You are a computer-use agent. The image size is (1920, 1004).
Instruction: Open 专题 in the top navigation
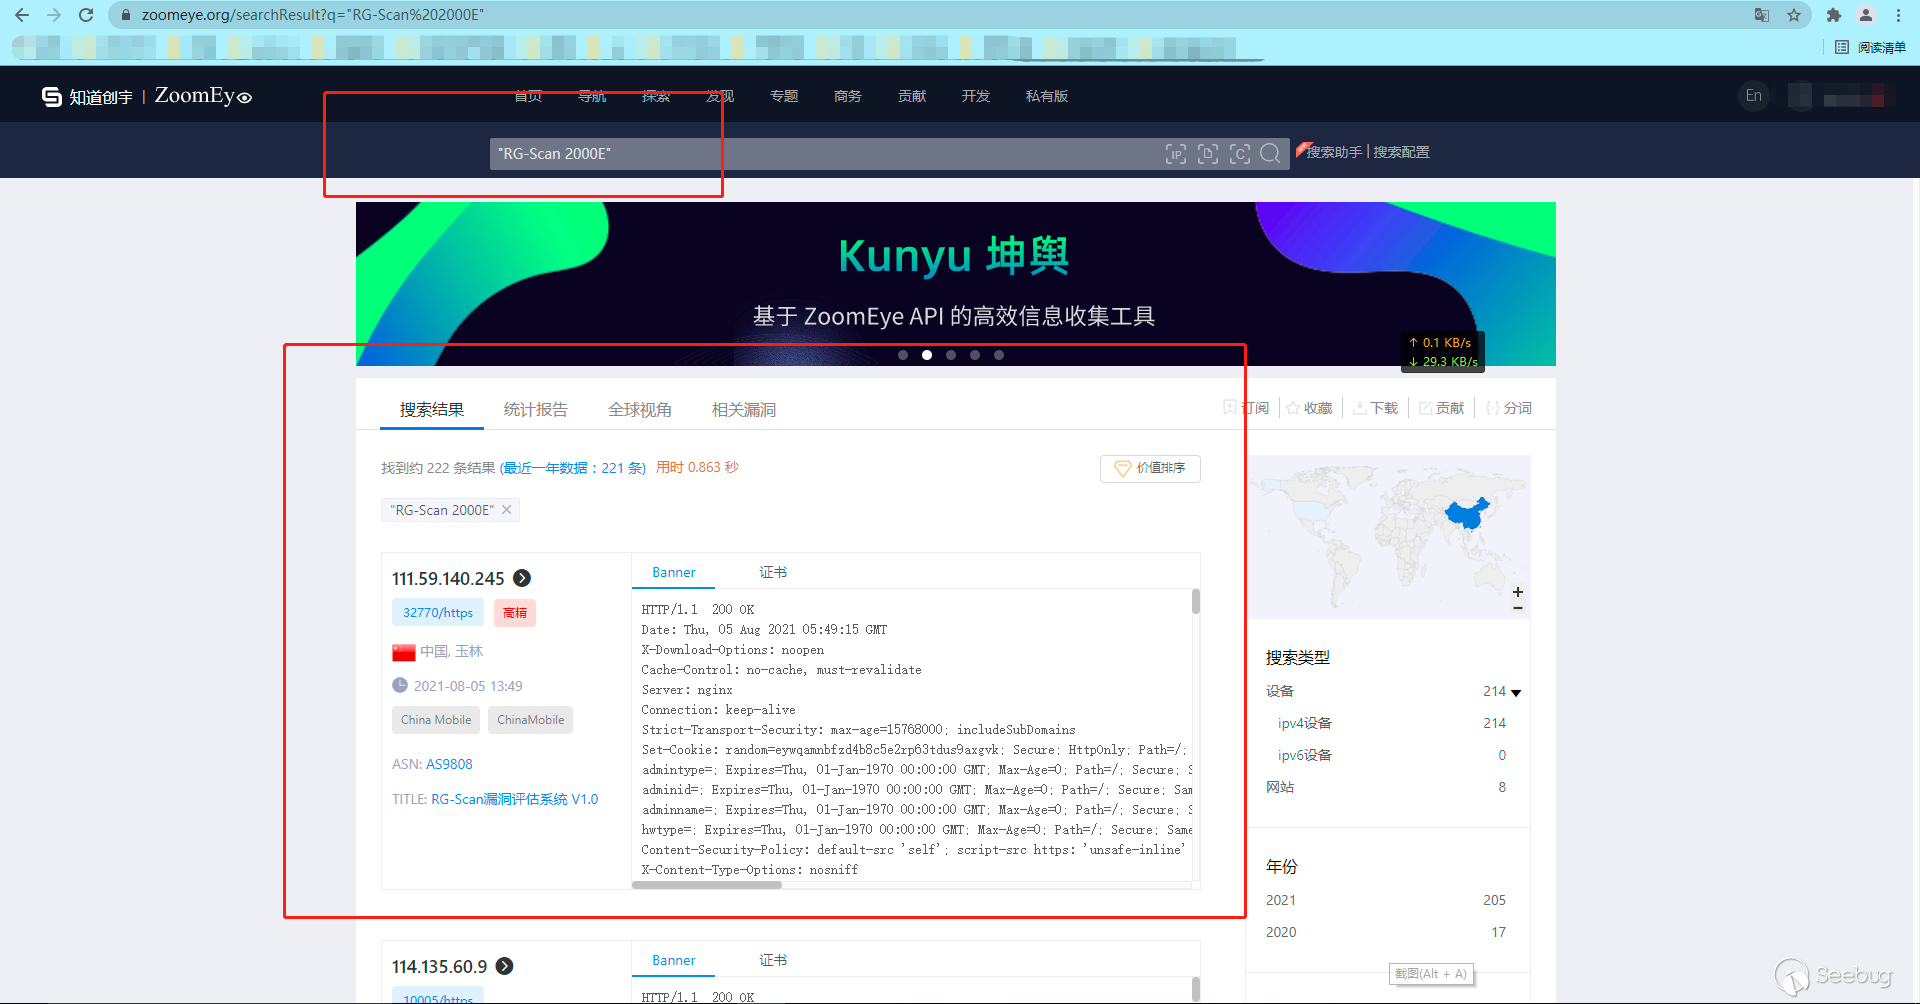(784, 96)
